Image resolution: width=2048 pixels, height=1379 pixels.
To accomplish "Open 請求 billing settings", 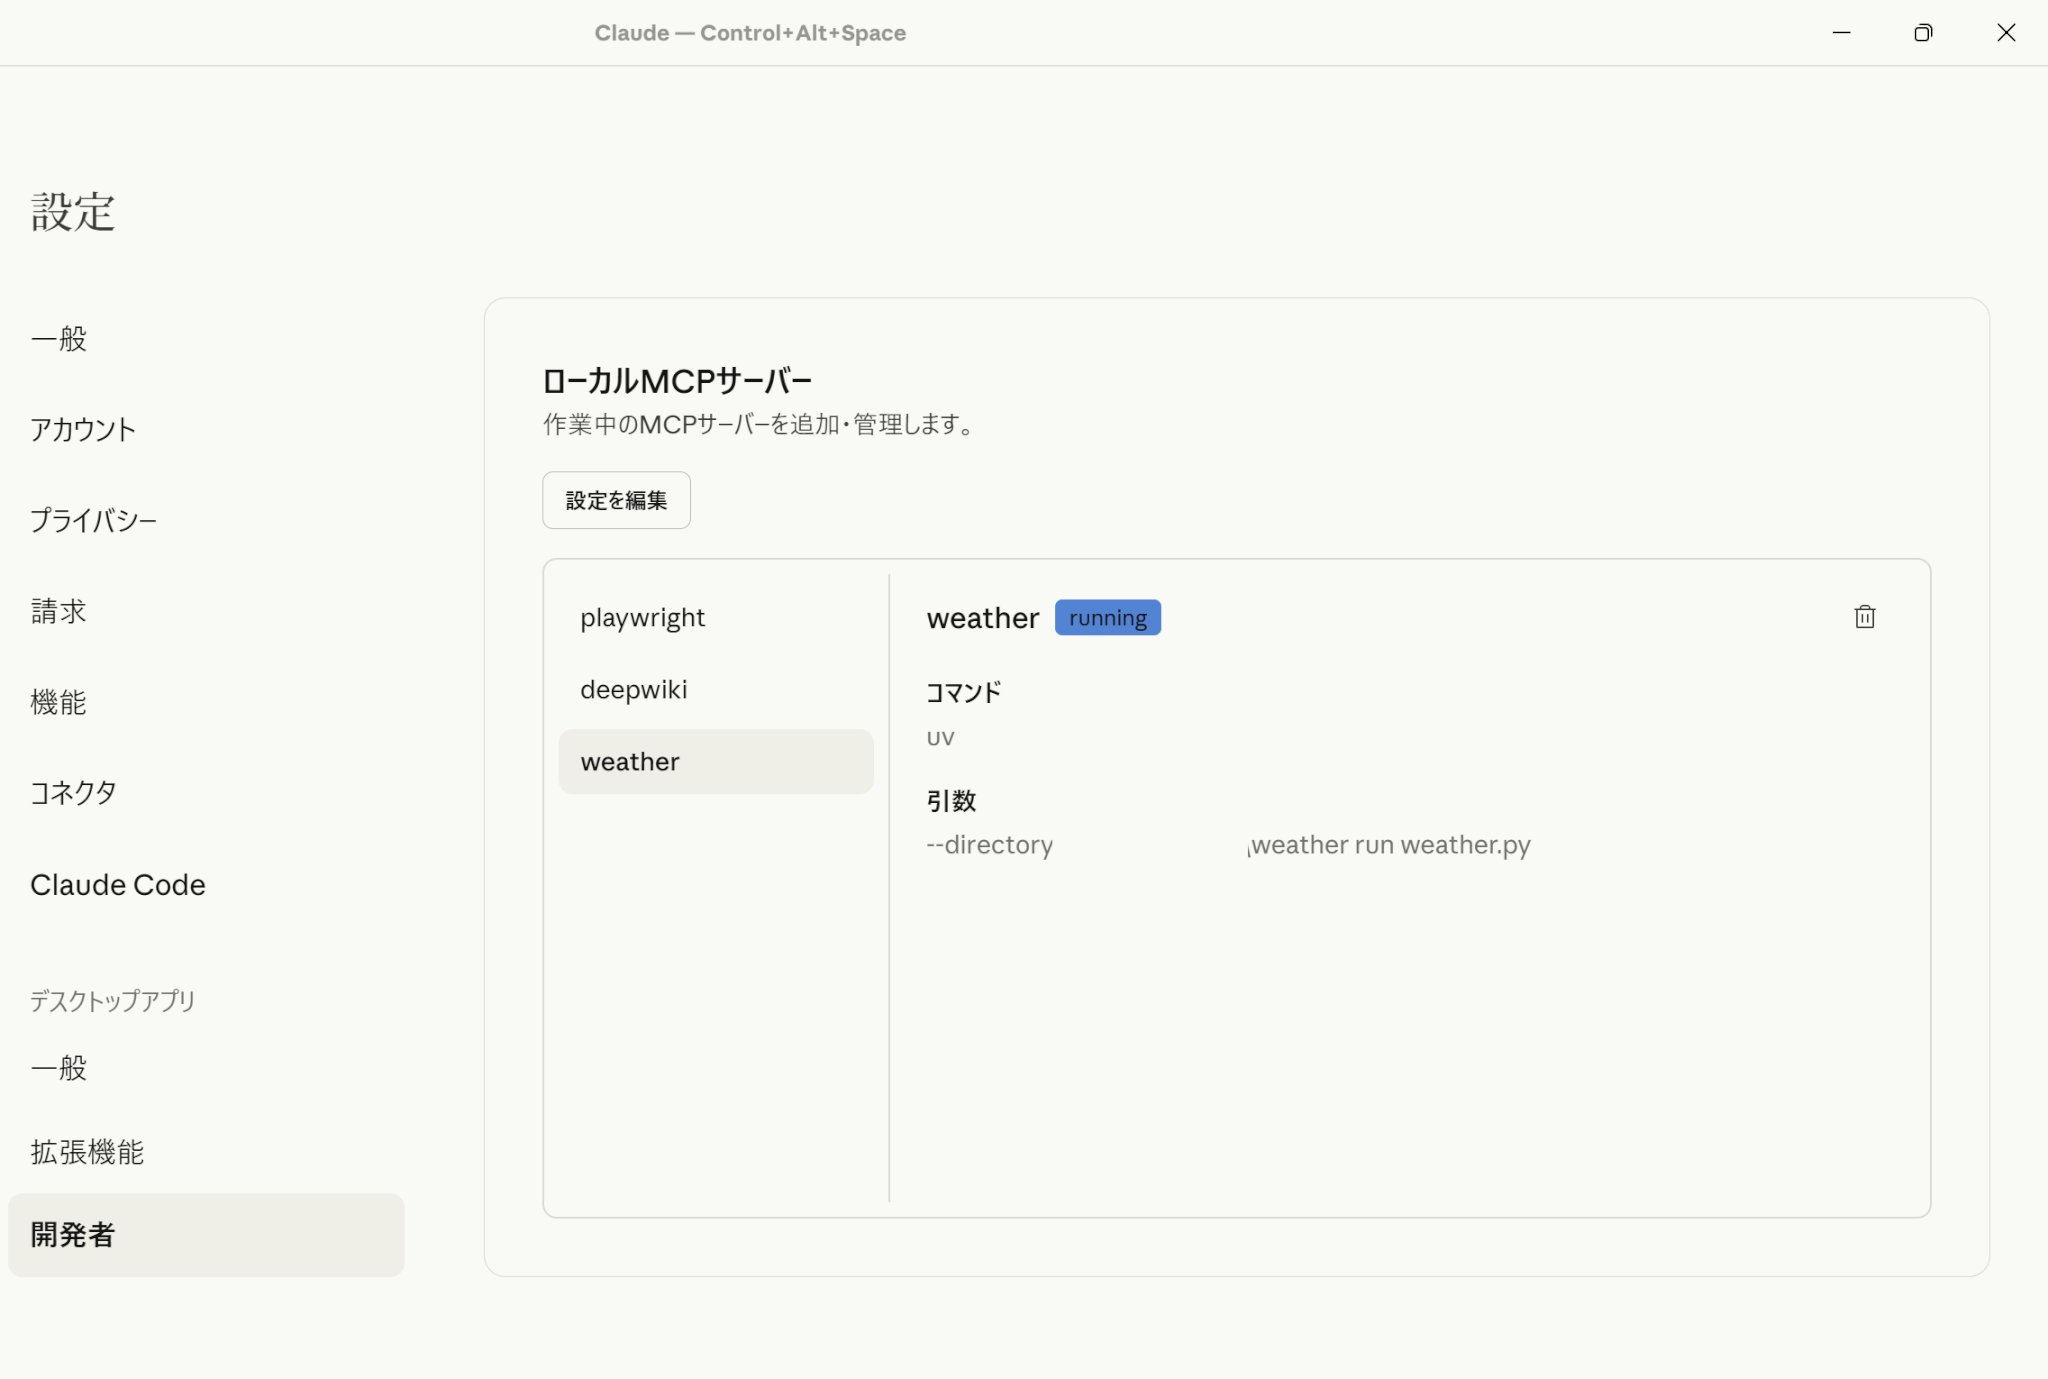I will (x=59, y=611).
